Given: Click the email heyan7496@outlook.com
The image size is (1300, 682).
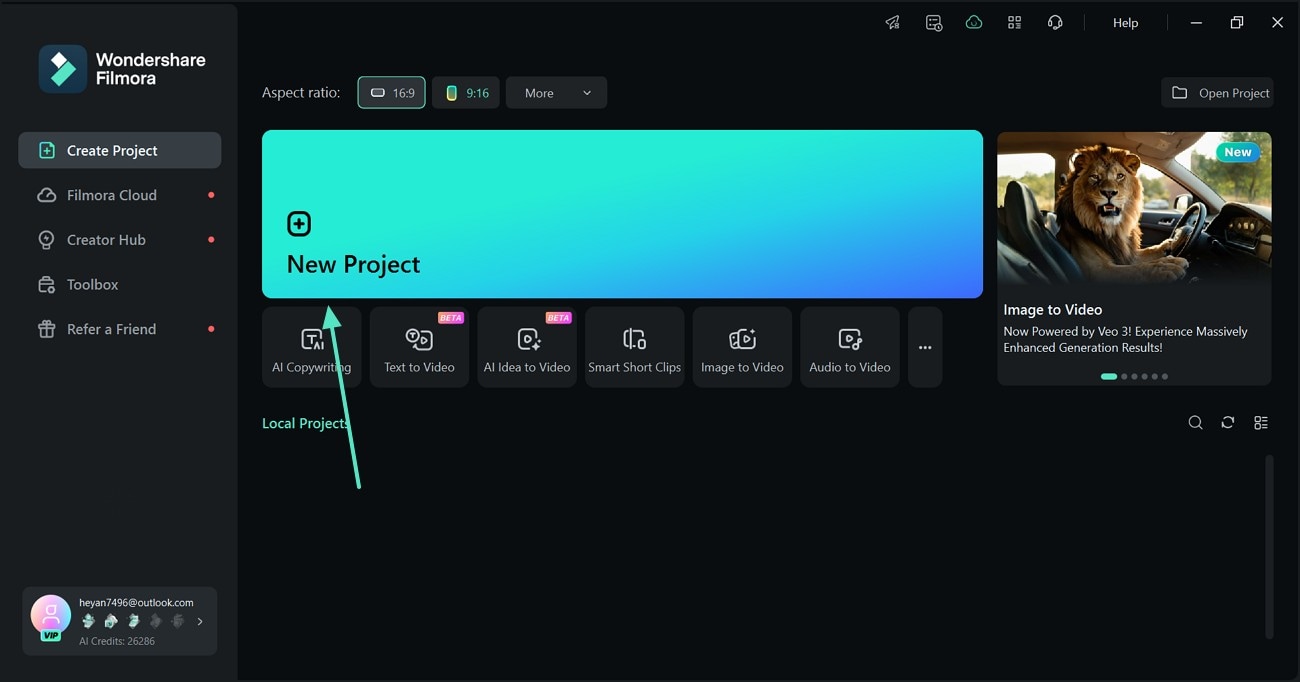Looking at the screenshot, I should coord(136,603).
